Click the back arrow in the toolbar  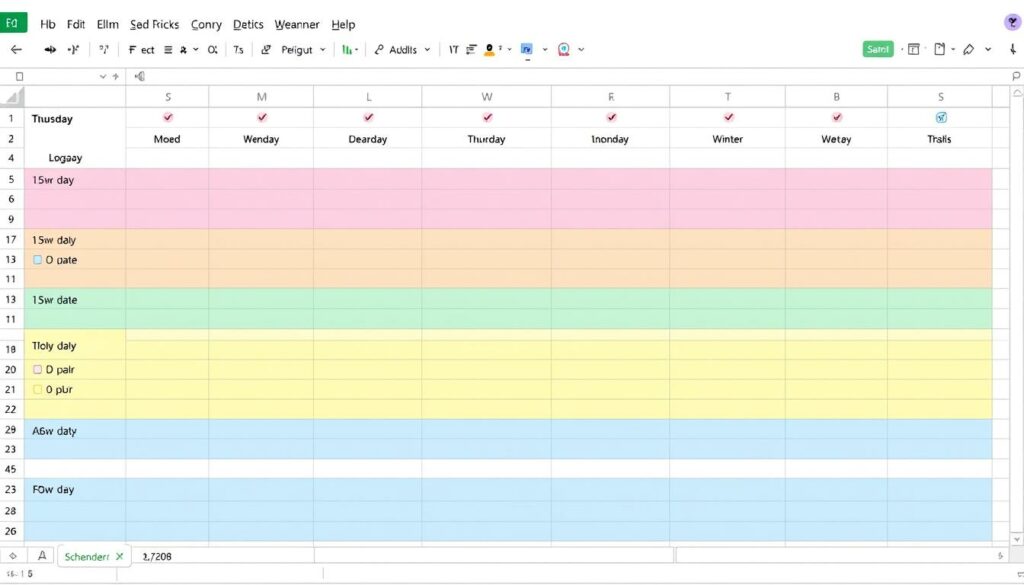point(16,49)
